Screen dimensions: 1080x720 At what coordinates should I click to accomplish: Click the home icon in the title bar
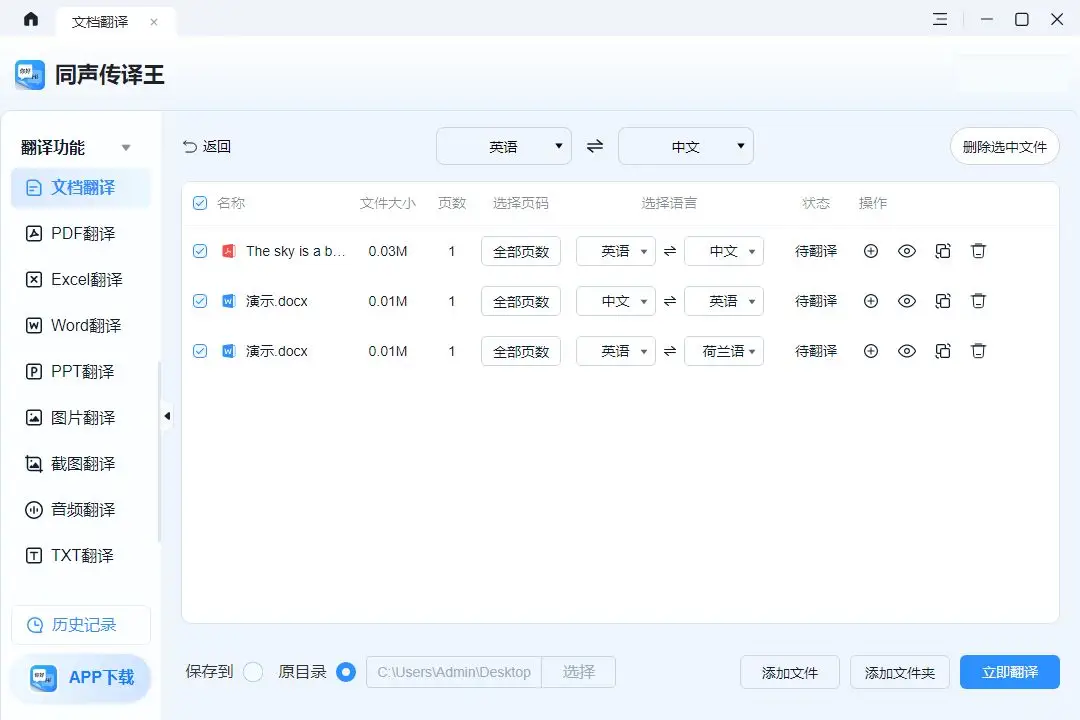(x=29, y=19)
